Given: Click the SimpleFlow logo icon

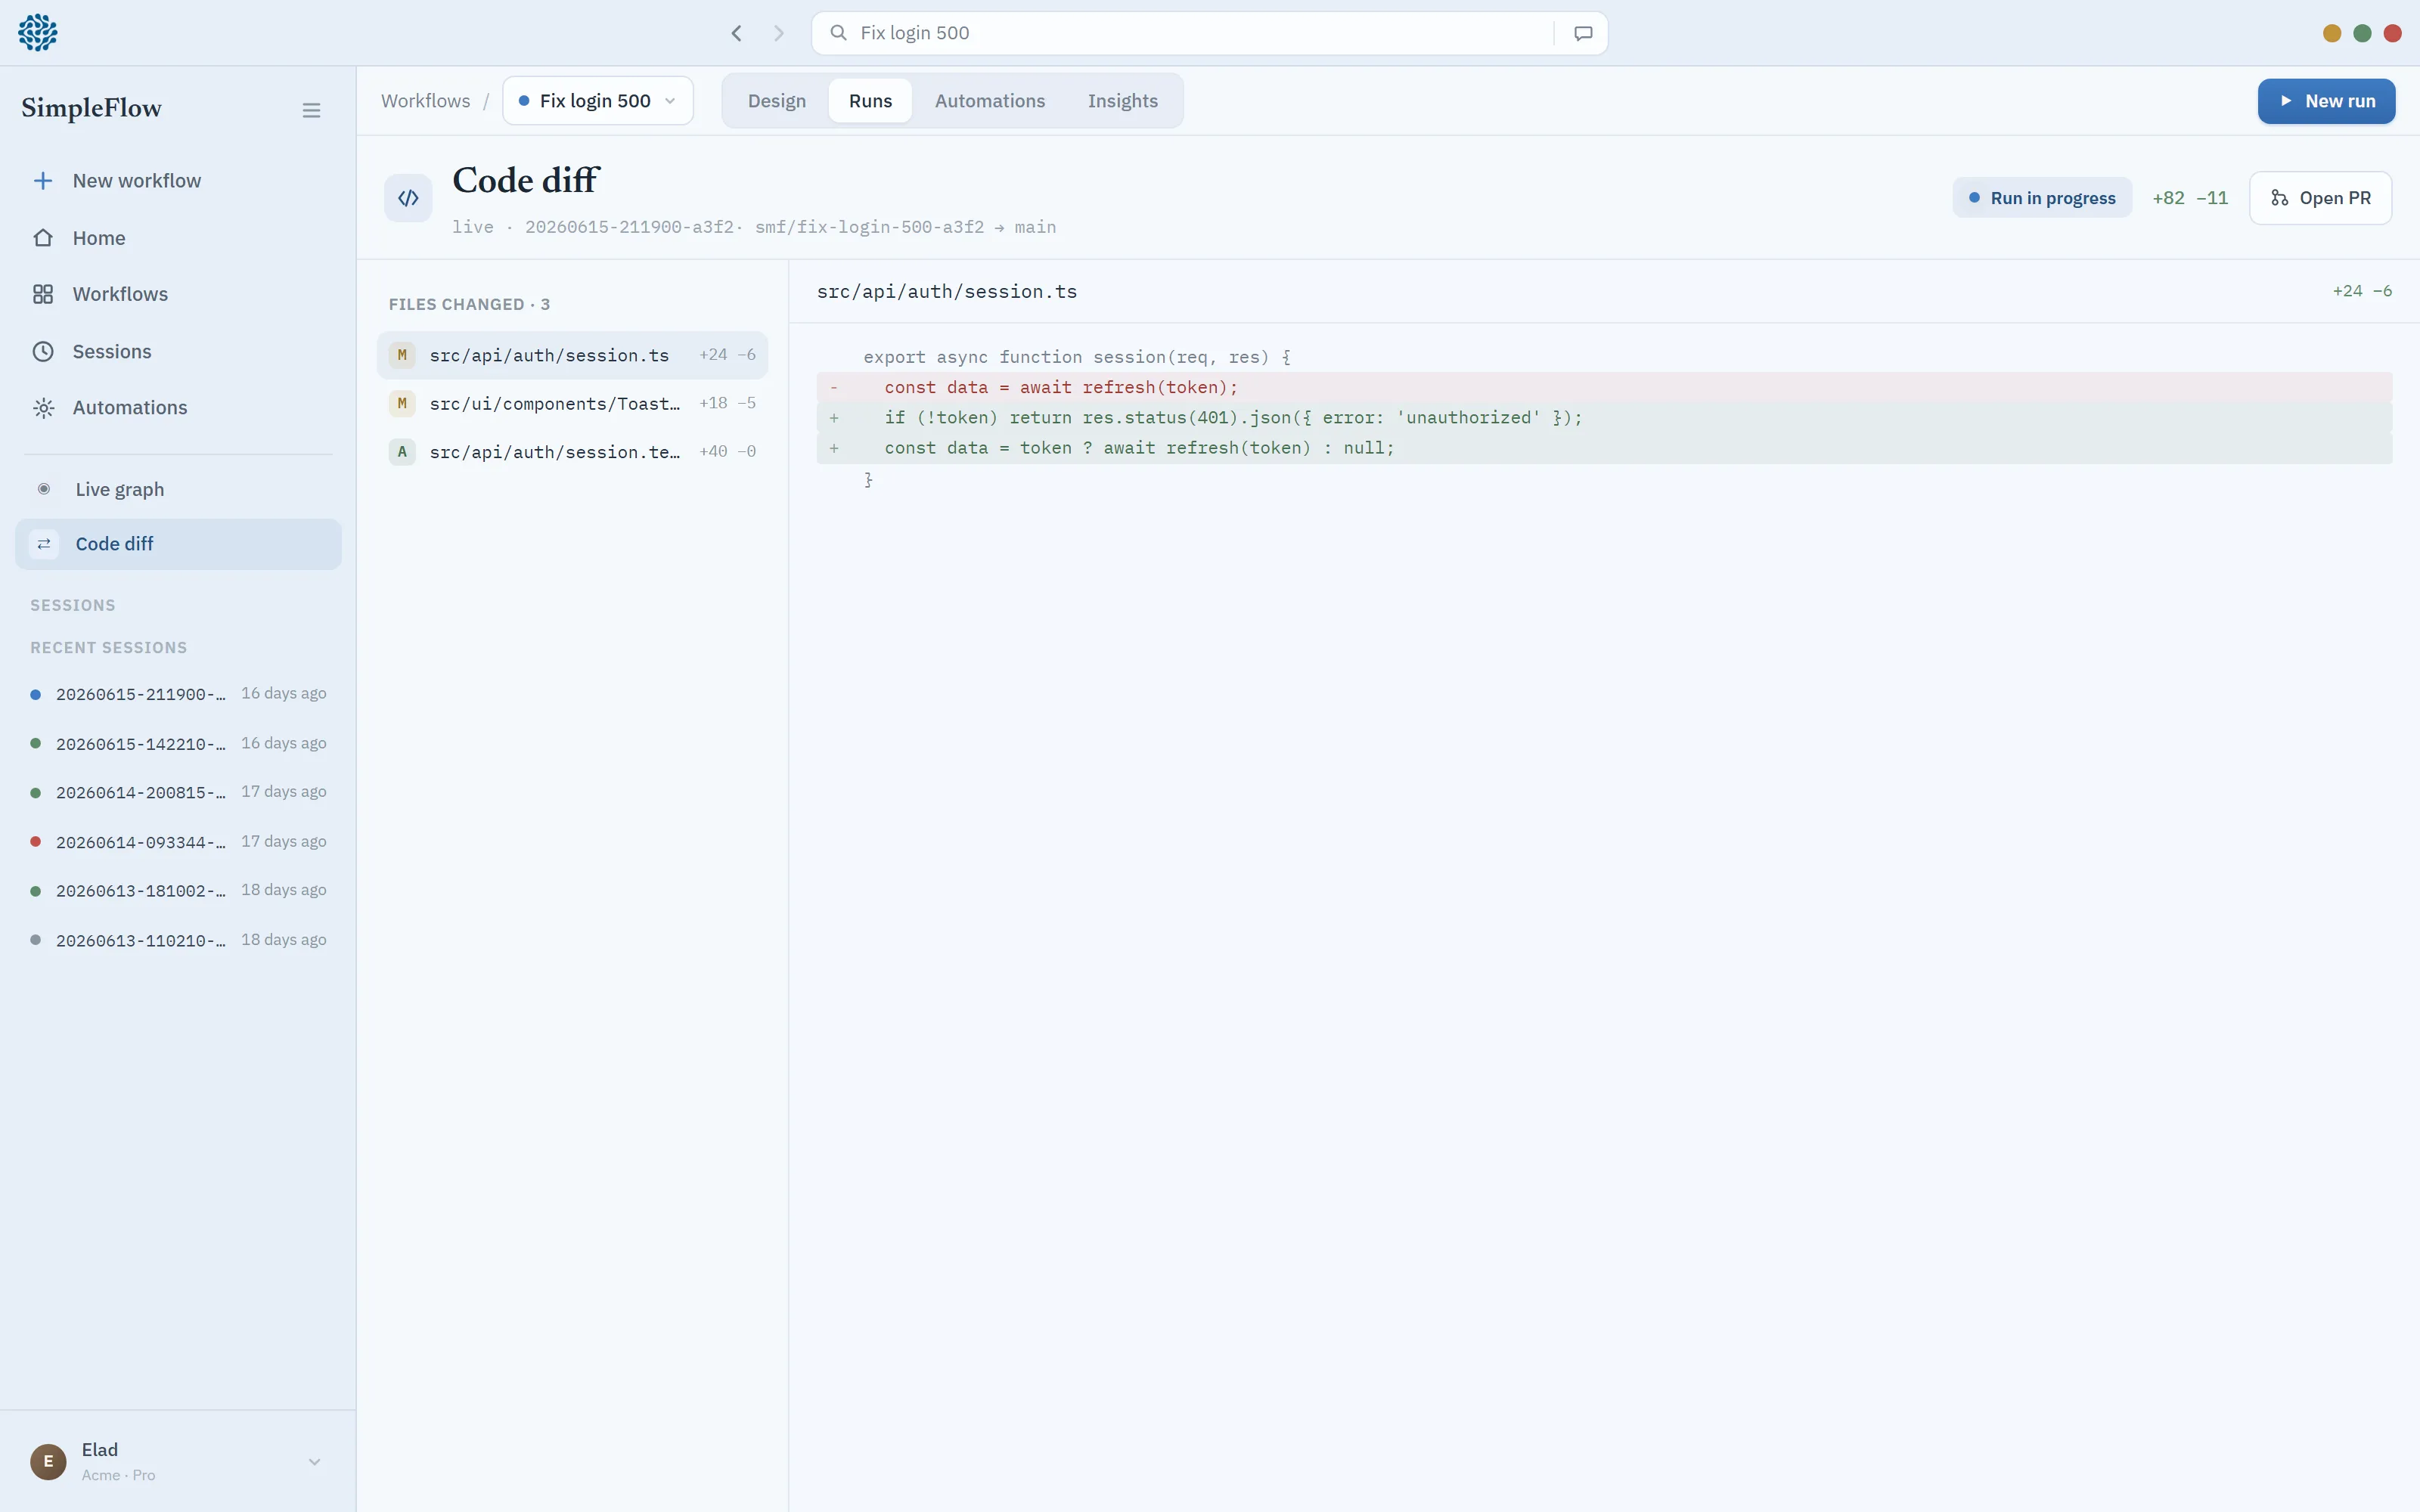Looking at the screenshot, I should coord(38,33).
